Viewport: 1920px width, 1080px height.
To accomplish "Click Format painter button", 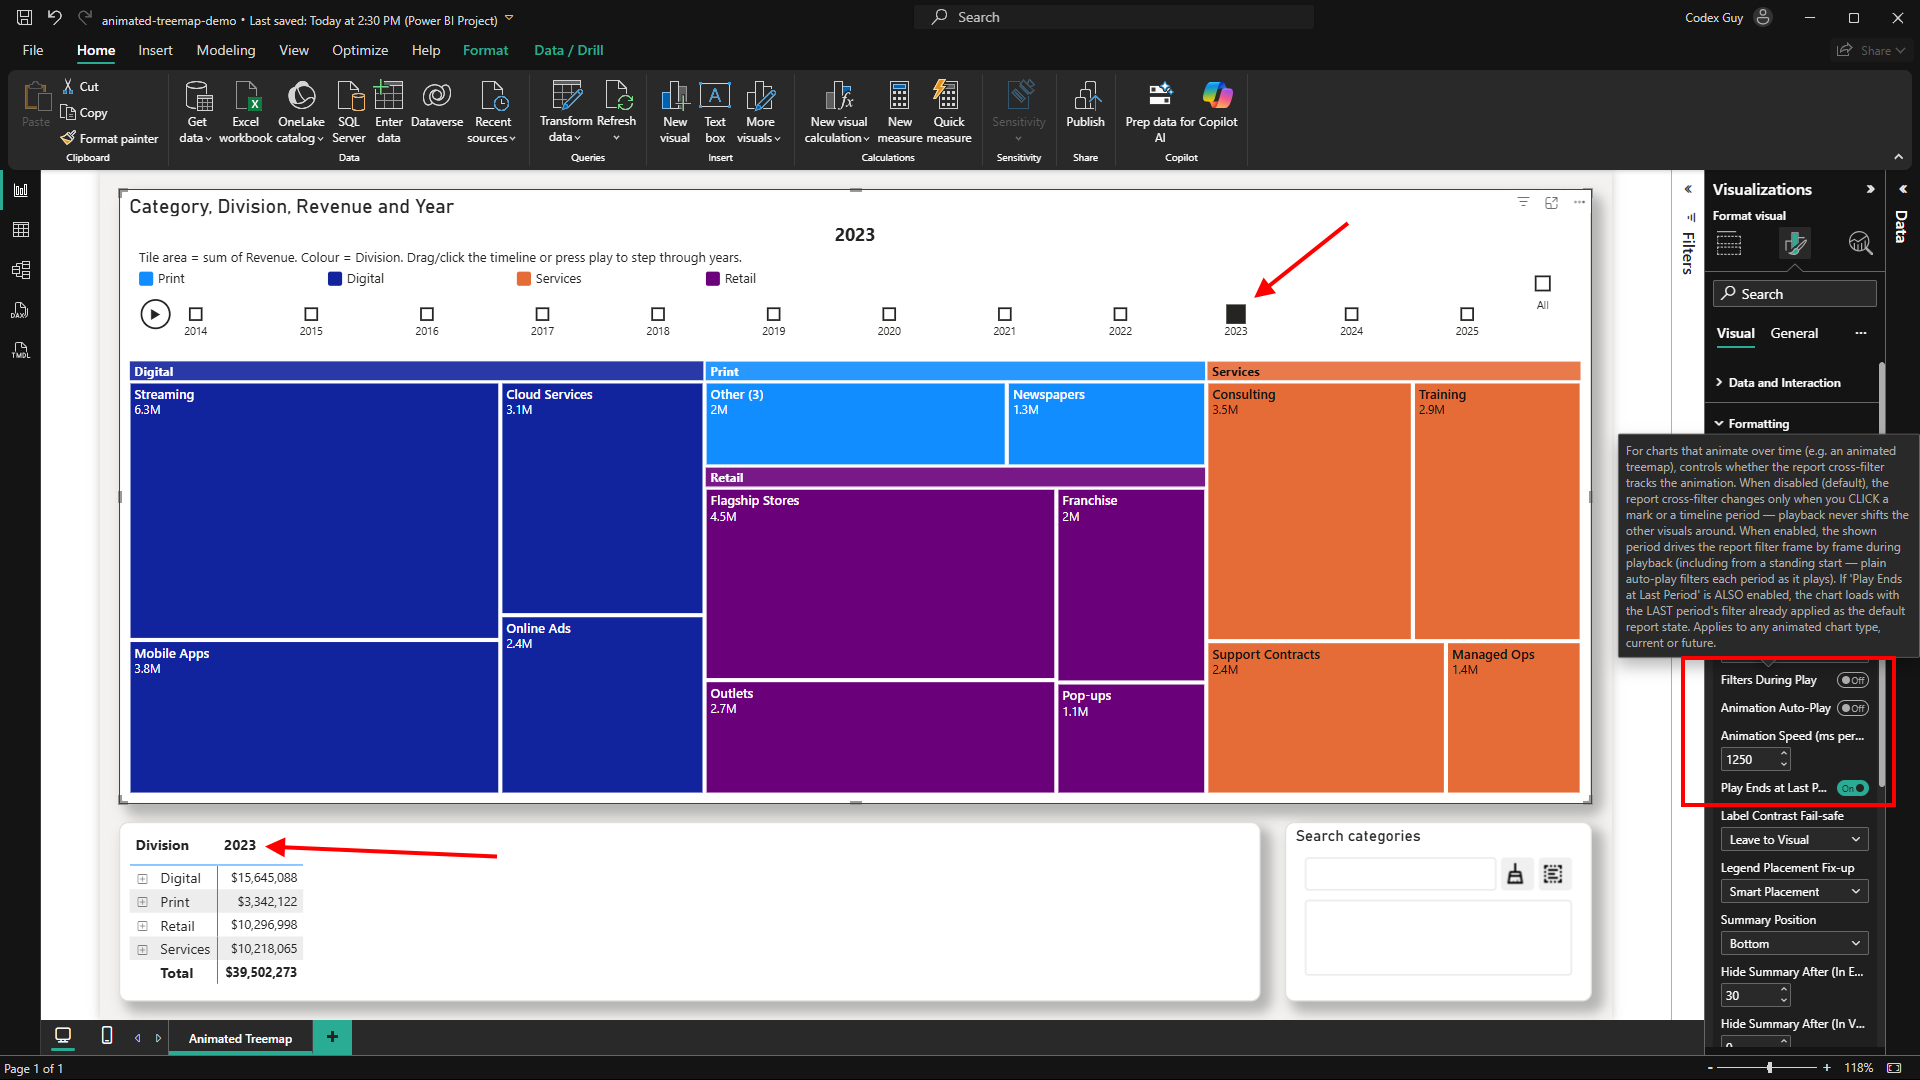I will [109, 139].
